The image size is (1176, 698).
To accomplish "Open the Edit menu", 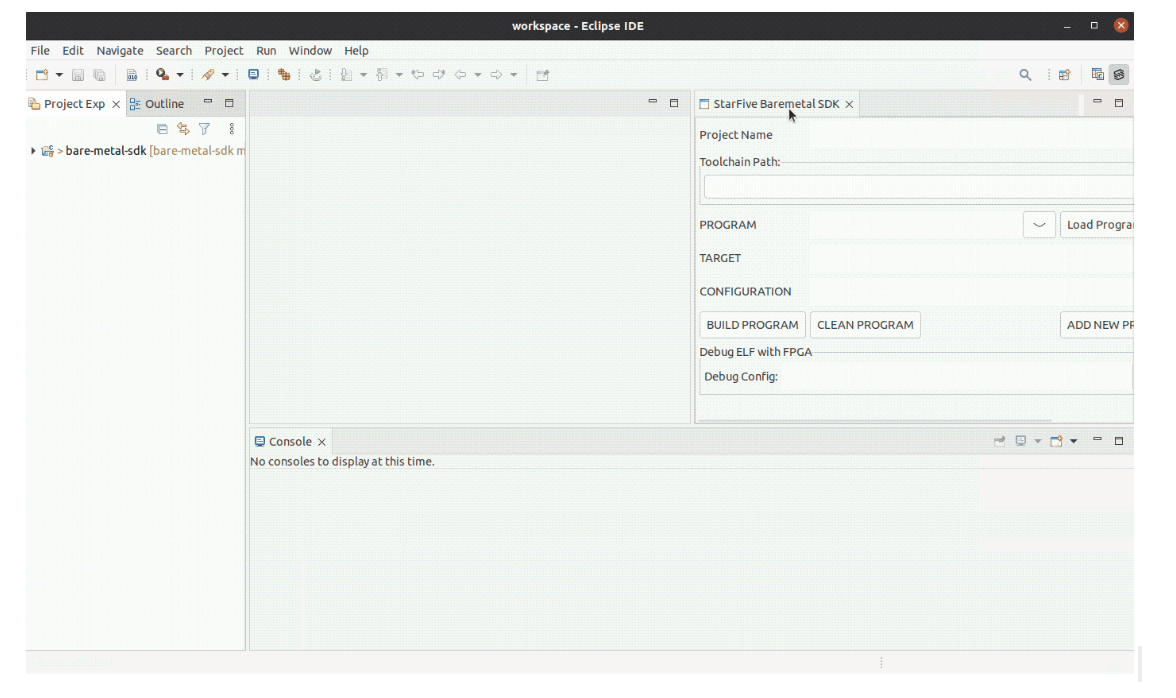I will [x=73, y=50].
